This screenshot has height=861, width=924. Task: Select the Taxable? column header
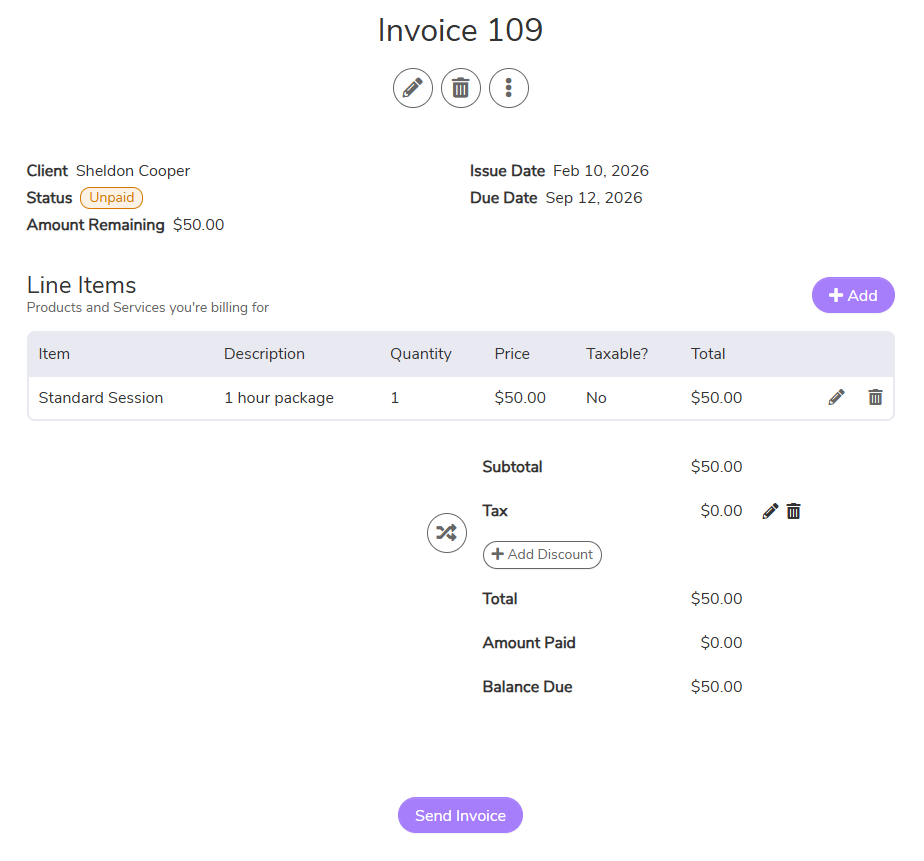pyautogui.click(x=617, y=354)
